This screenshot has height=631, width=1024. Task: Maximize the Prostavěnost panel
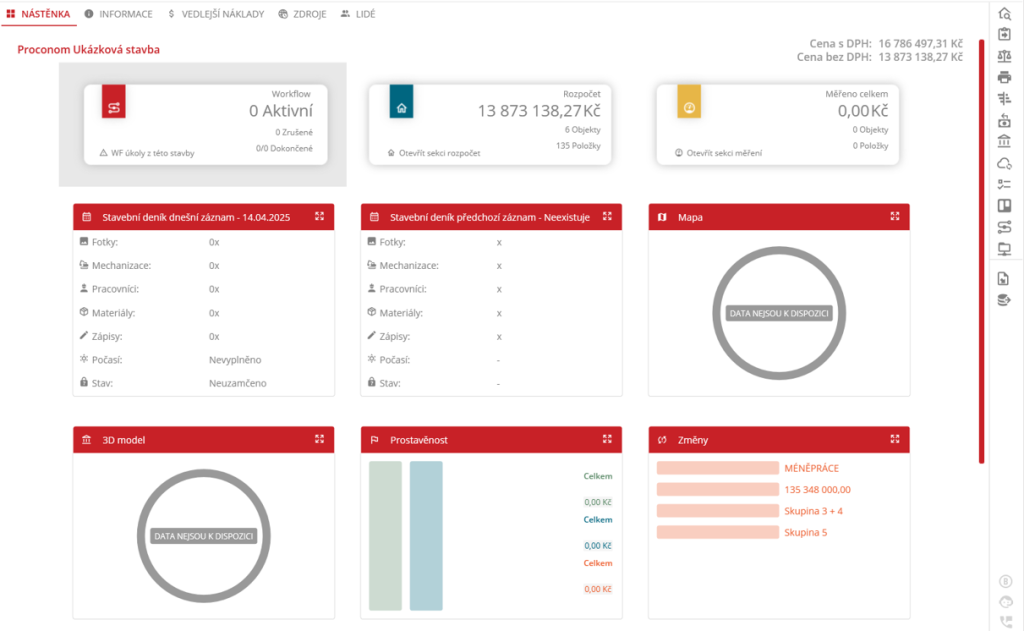tap(607, 439)
